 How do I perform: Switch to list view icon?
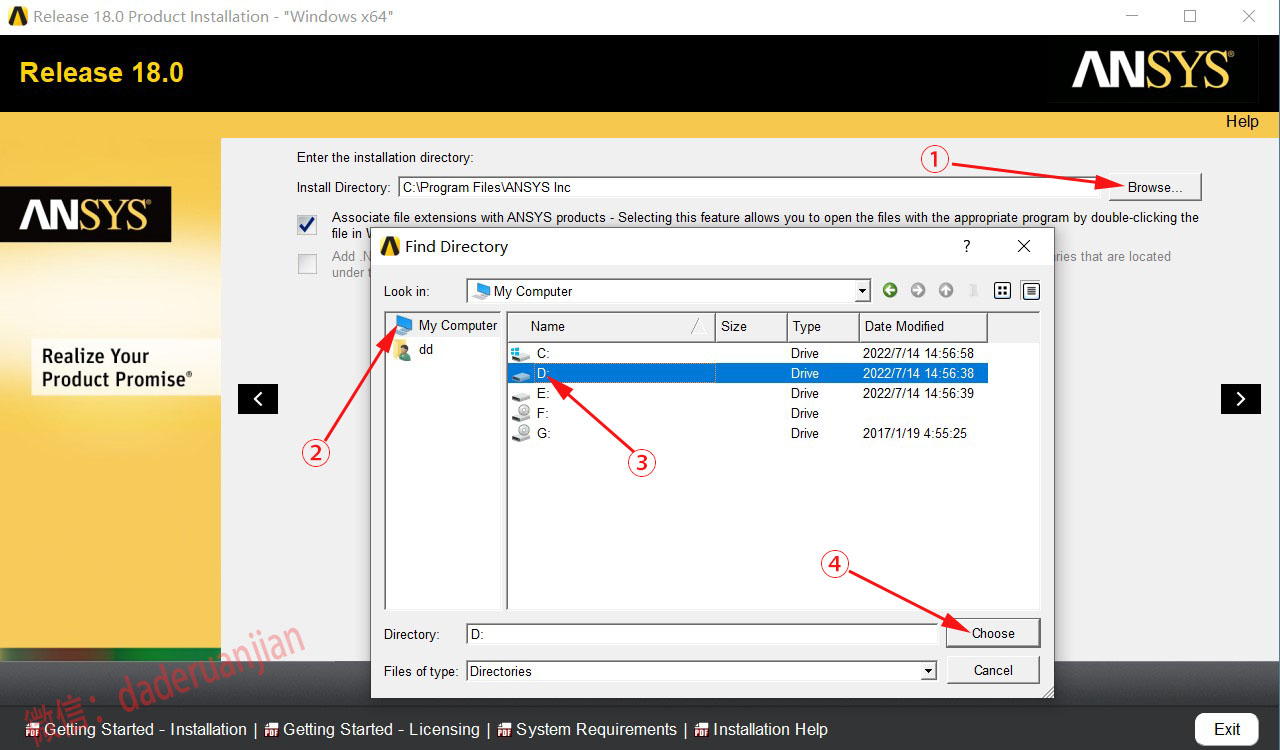[x=1002, y=291]
